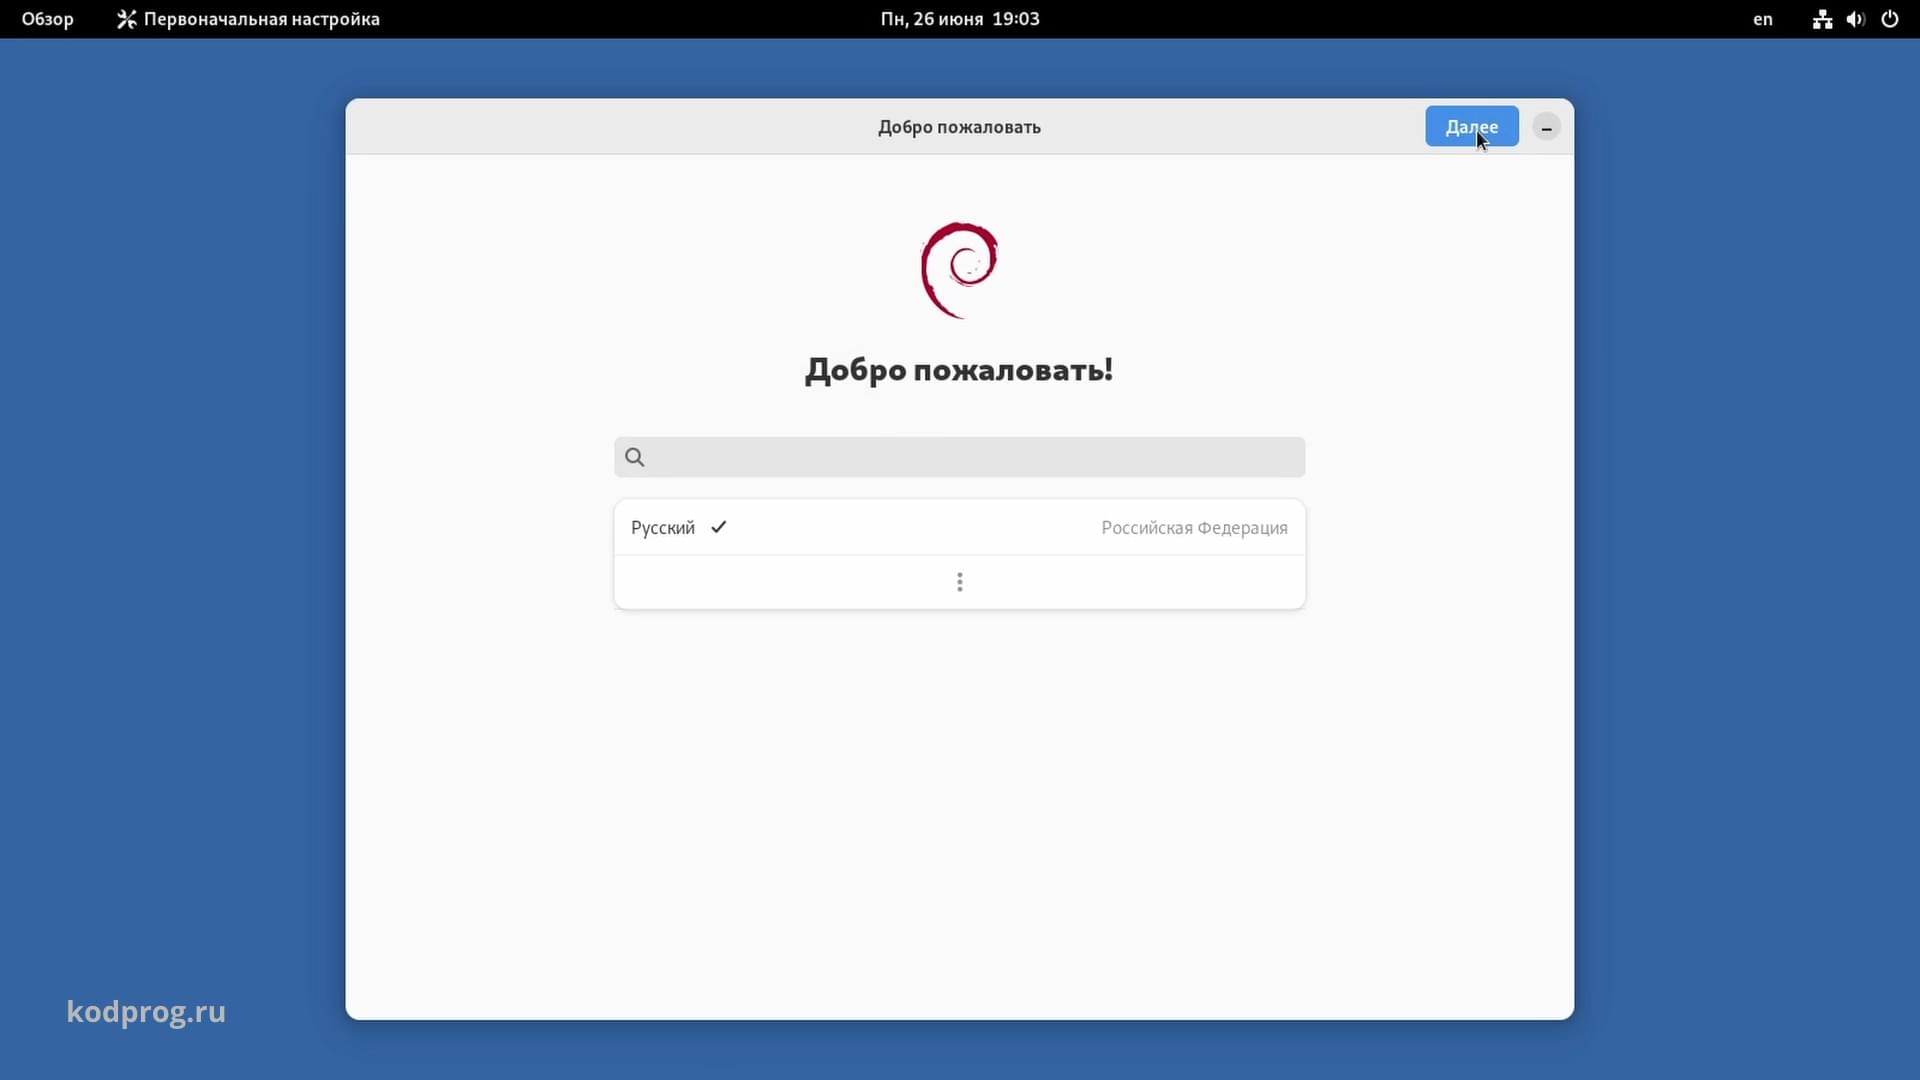This screenshot has width=1920, height=1080.
Task: Open the en keyboard layout switcher
Action: pos(1763,19)
